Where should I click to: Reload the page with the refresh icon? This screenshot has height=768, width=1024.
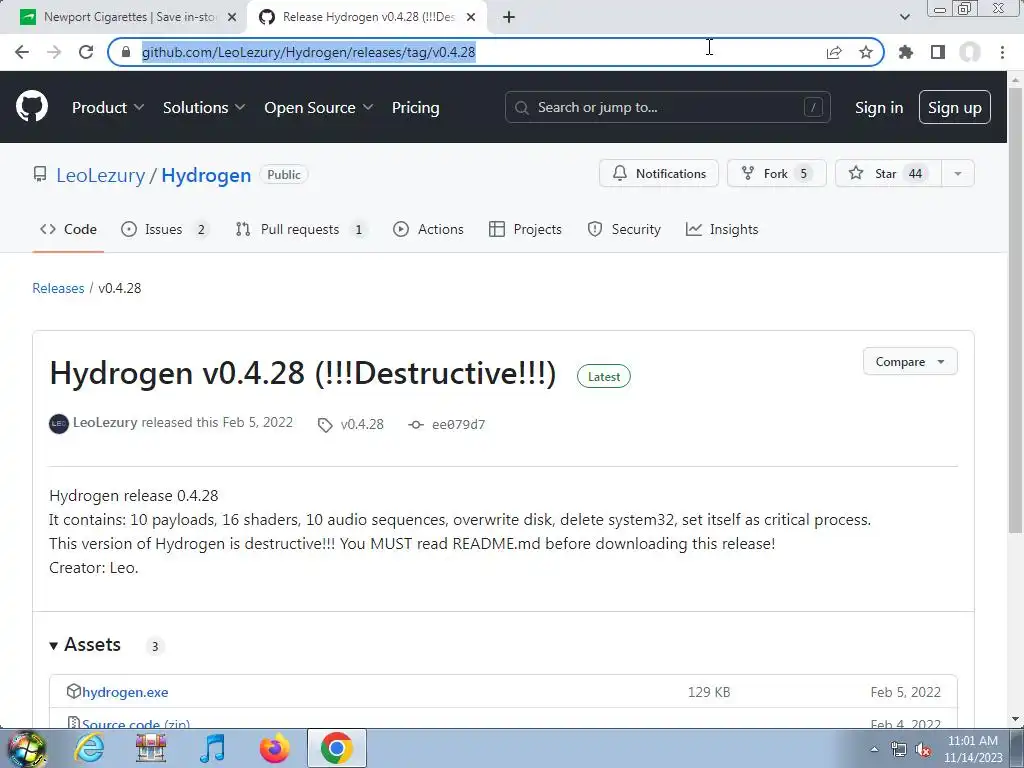(86, 52)
